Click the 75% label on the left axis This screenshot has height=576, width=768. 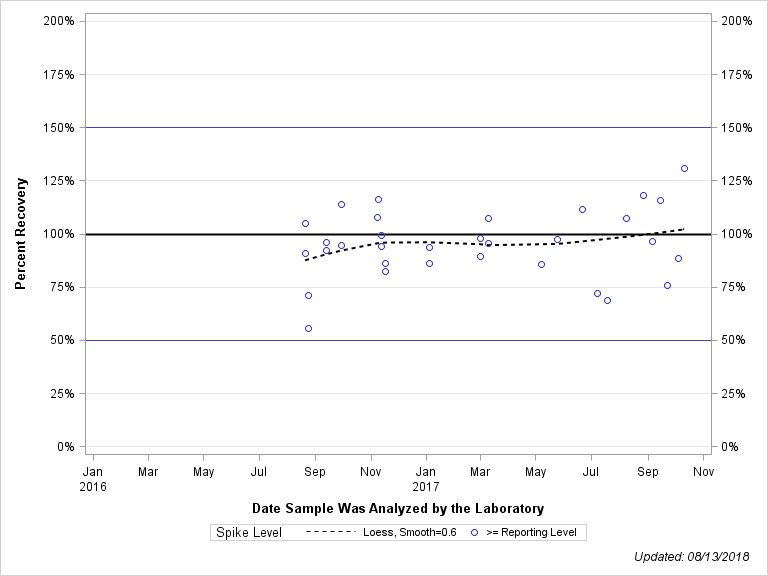[x=62, y=287]
